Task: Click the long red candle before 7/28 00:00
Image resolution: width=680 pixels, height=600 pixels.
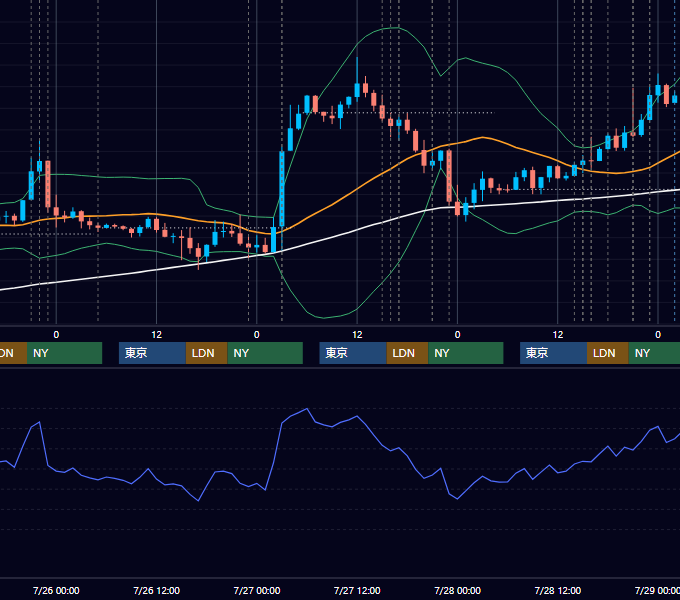Action: pos(449,176)
